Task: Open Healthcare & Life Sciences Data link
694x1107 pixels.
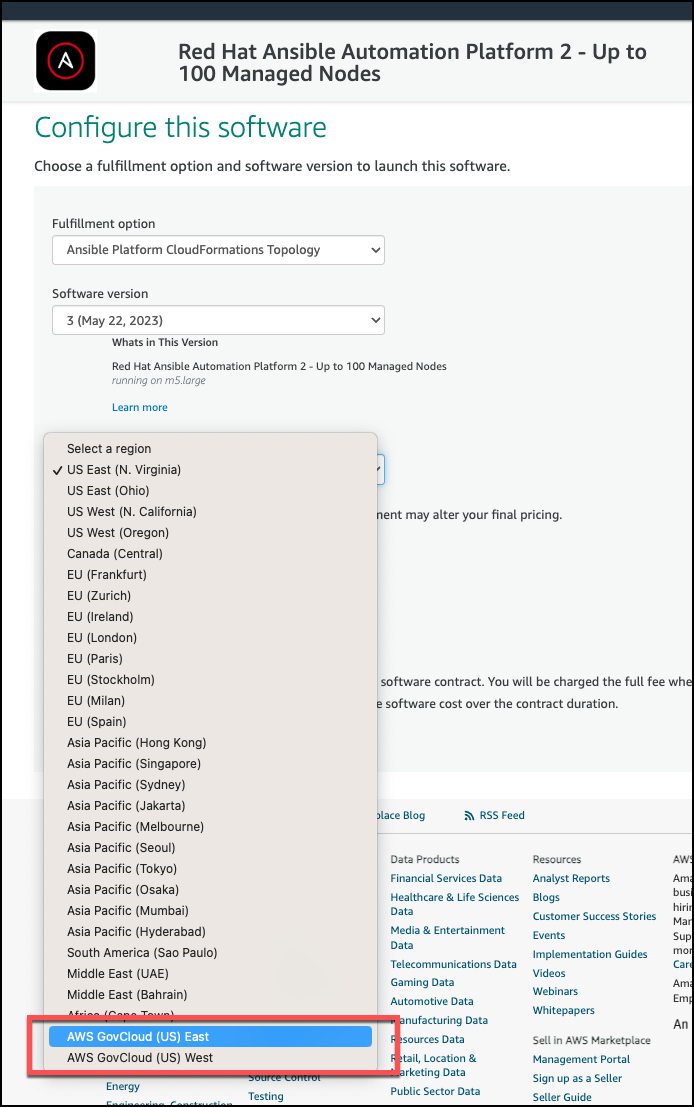Action: pos(455,904)
